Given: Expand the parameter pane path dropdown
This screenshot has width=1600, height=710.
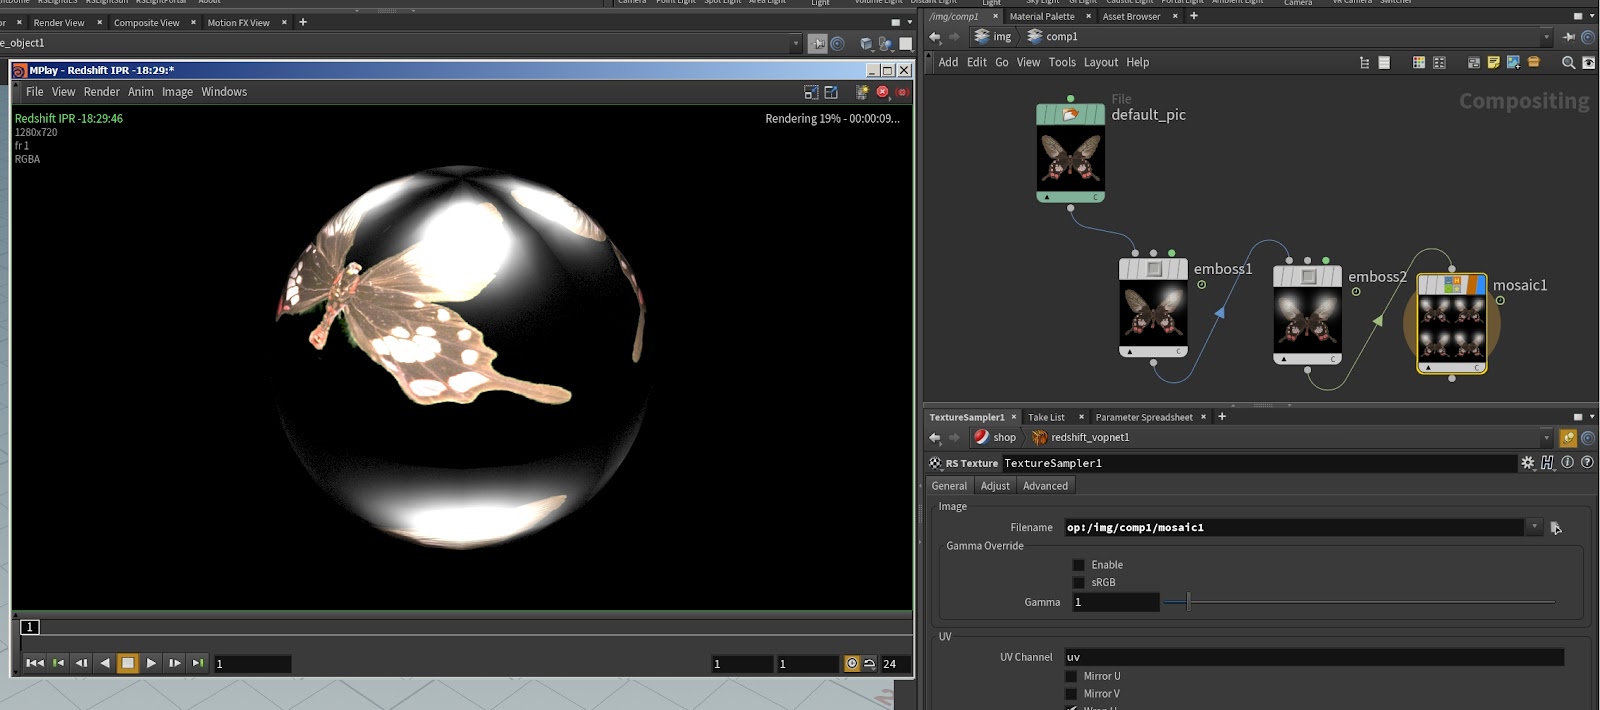Looking at the screenshot, I should (x=1546, y=438).
